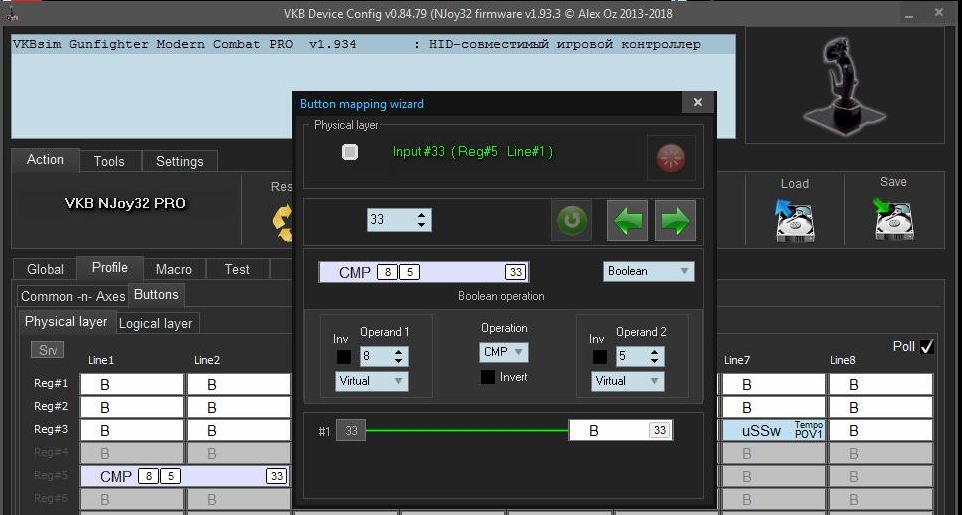
Task: Click the CMP 8 5 field in wizard
Action: pos(423,272)
